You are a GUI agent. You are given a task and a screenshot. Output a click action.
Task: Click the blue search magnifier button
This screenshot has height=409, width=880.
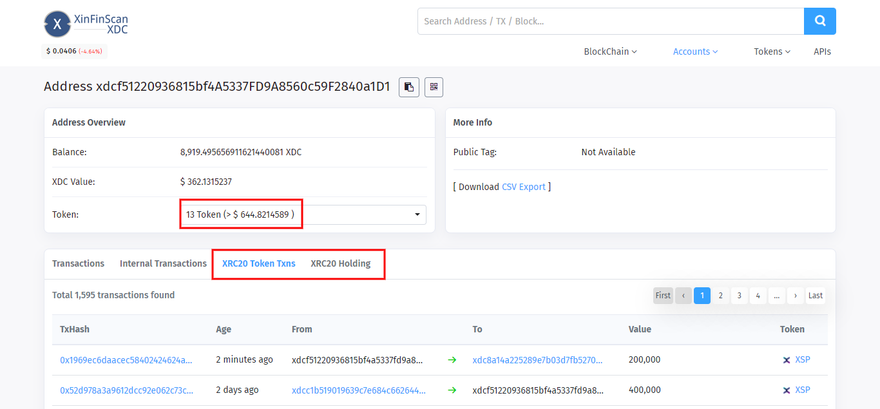click(x=819, y=21)
